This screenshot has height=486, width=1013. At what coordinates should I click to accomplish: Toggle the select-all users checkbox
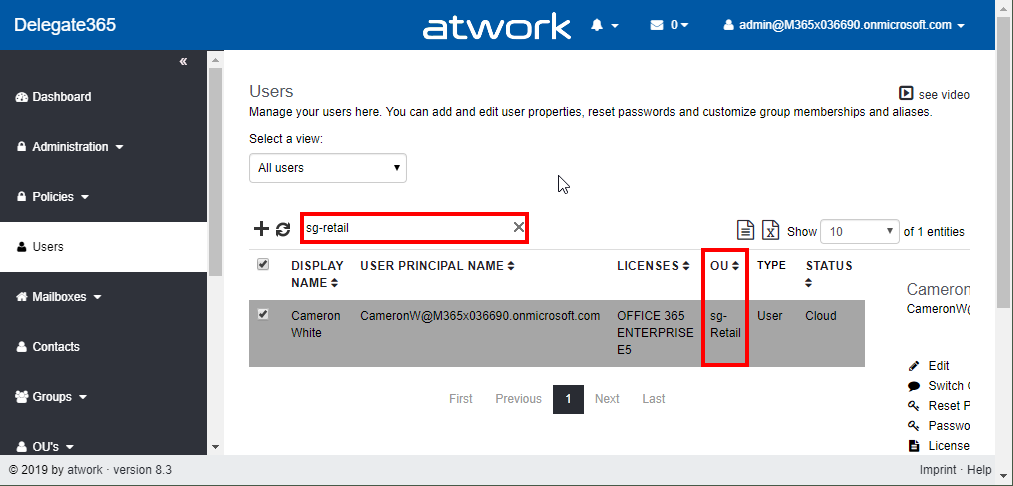pyautogui.click(x=263, y=264)
